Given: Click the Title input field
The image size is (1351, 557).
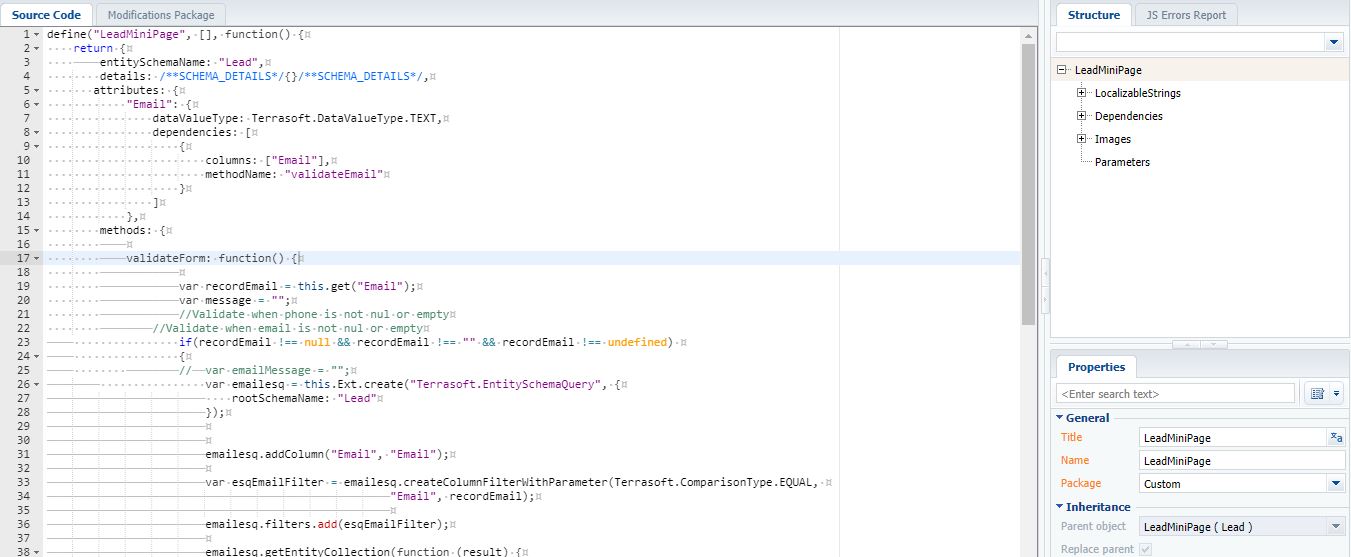Looking at the screenshot, I should click(x=1233, y=438).
